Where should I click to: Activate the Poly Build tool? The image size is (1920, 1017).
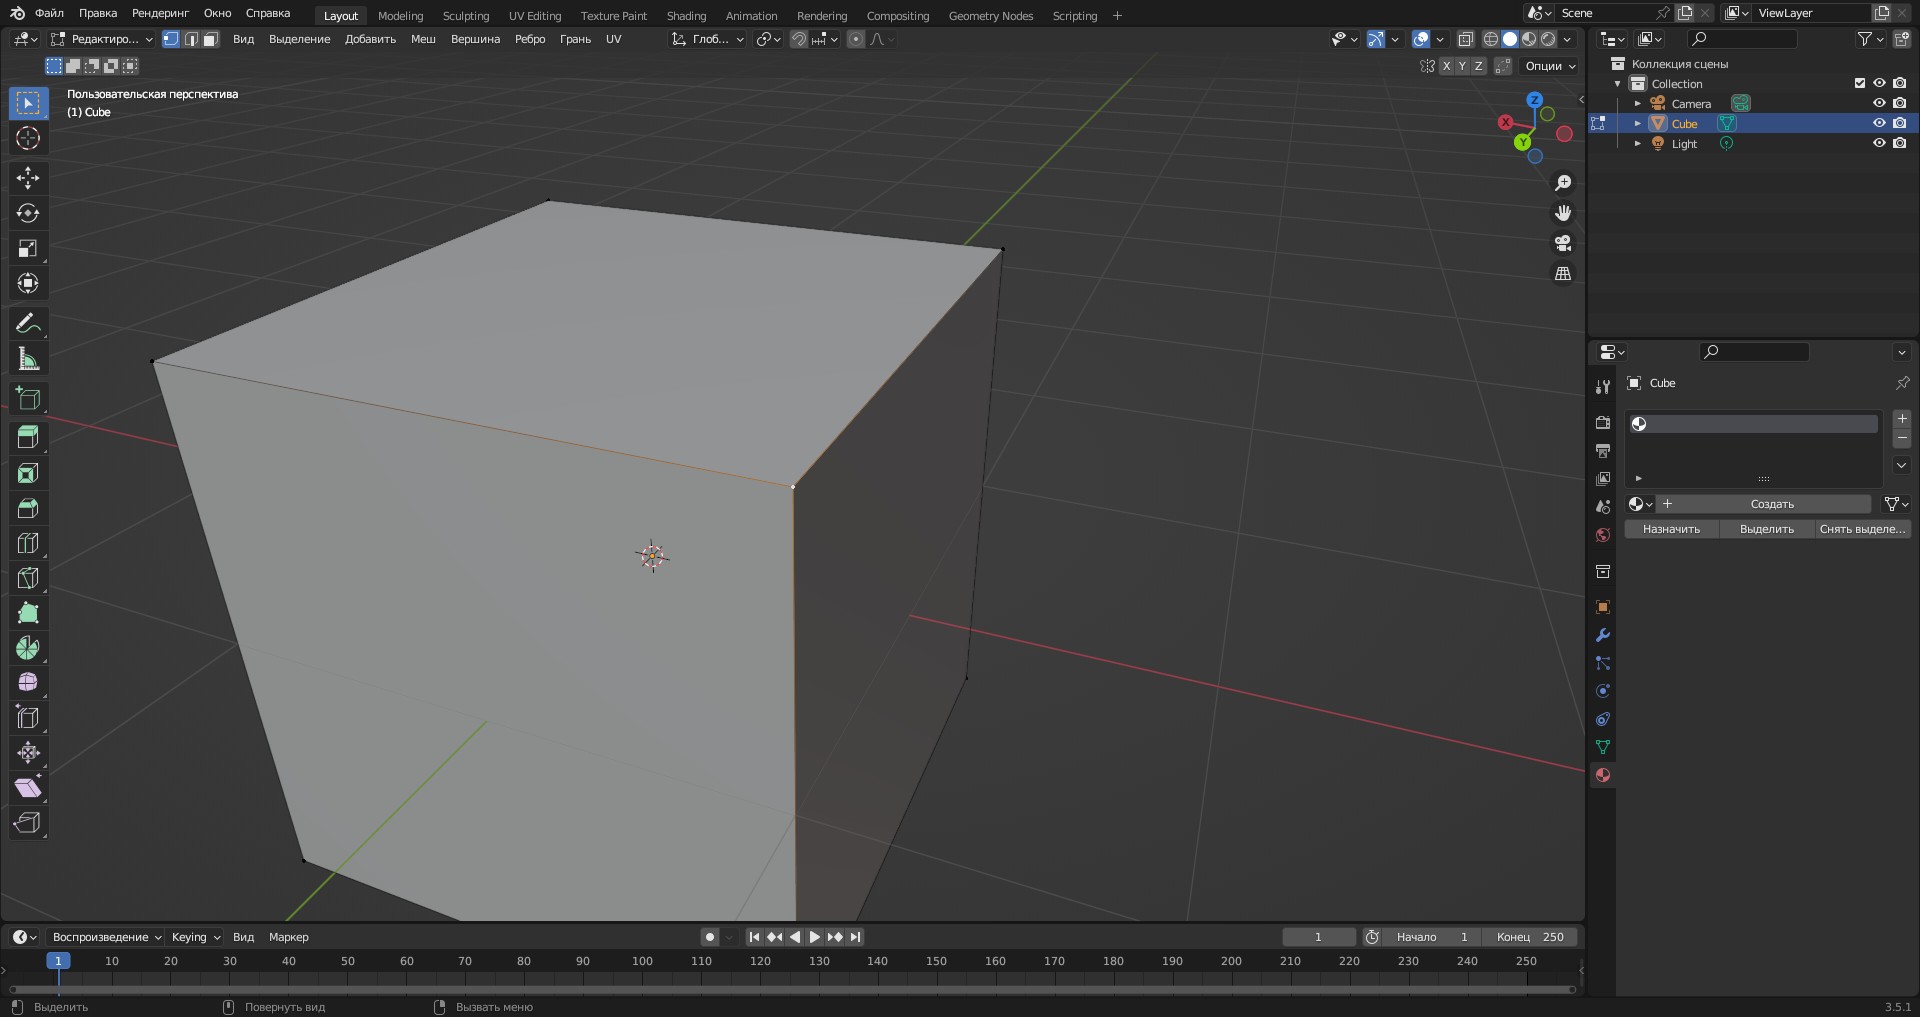pos(28,613)
